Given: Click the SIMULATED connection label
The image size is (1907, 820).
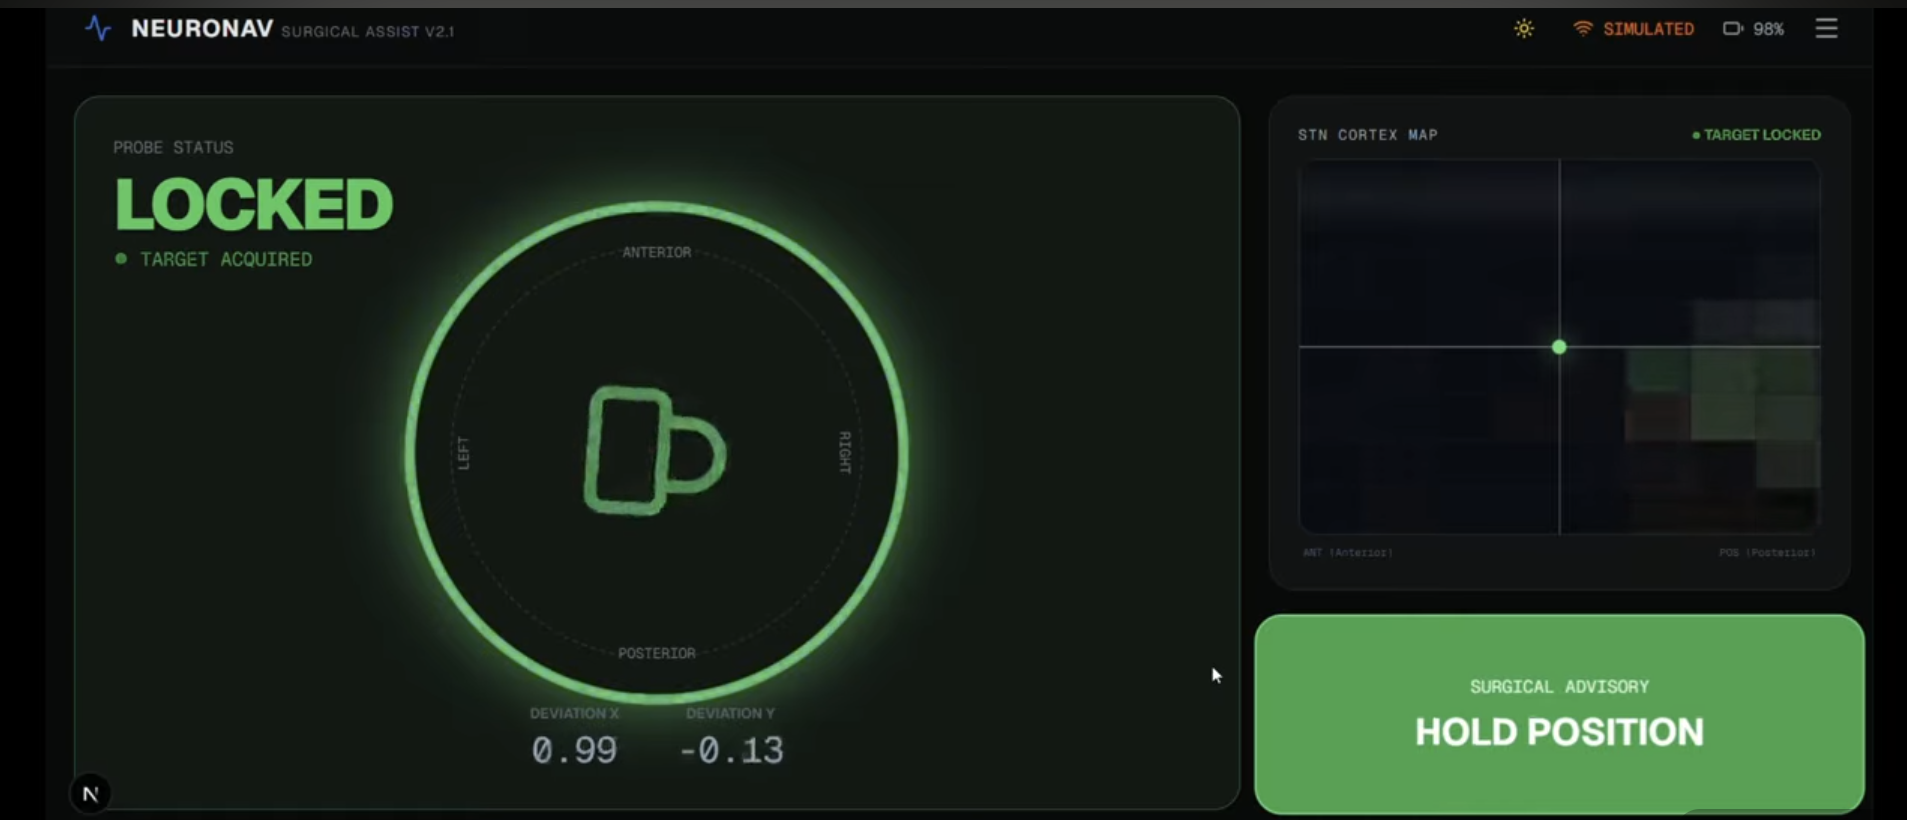Looking at the screenshot, I should coord(1648,29).
